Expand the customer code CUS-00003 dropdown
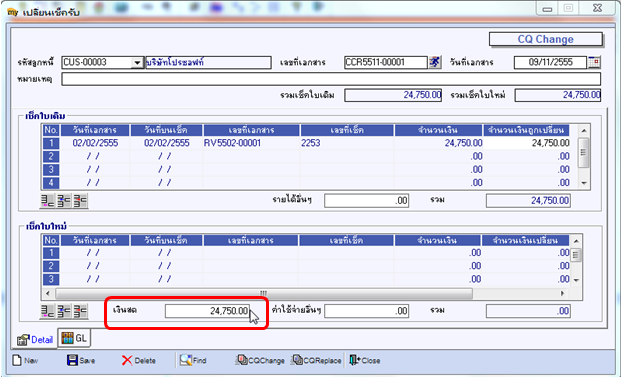 pos(137,63)
